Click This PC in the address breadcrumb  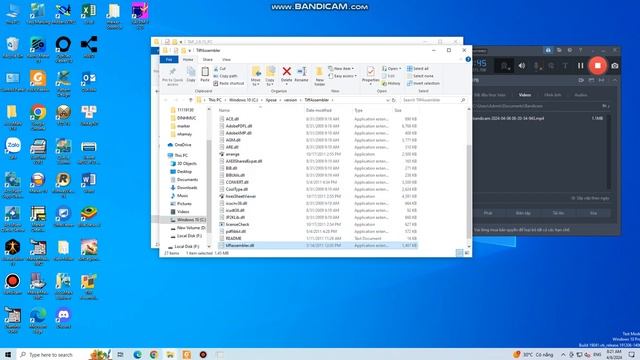[x=215, y=100]
